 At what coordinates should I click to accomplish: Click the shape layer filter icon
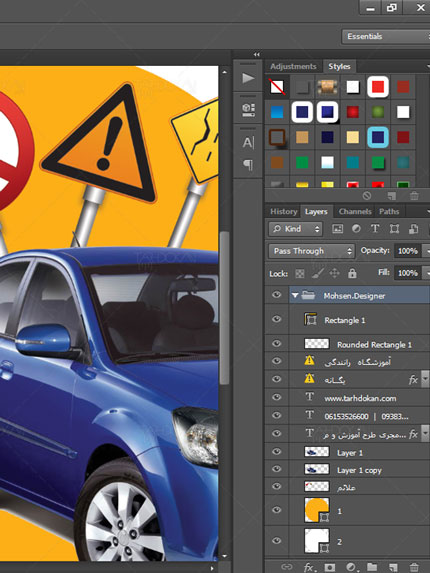(x=394, y=229)
